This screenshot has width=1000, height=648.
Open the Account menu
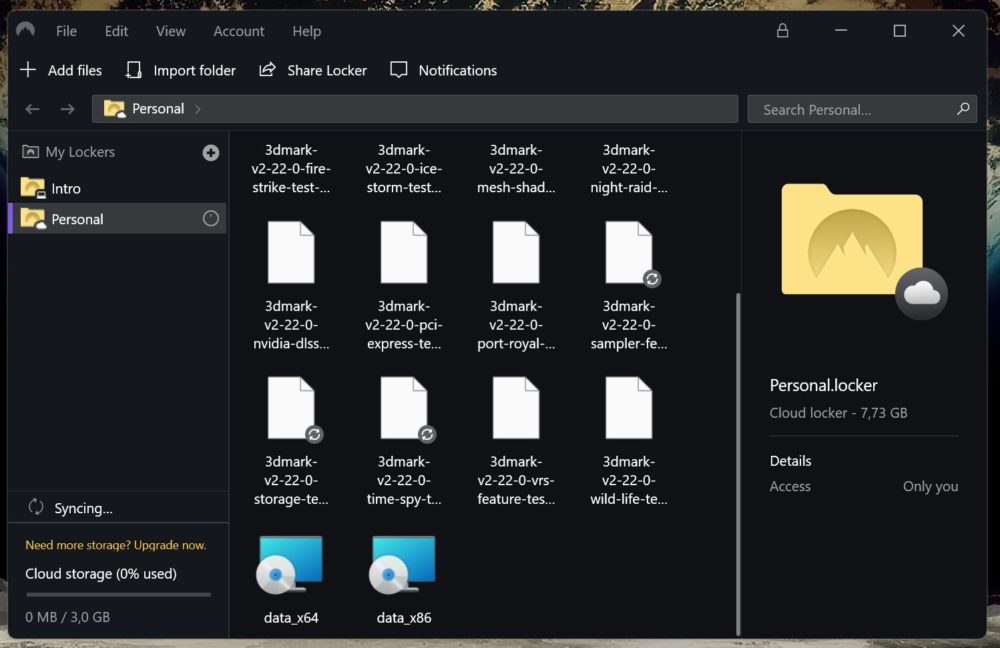coord(239,31)
